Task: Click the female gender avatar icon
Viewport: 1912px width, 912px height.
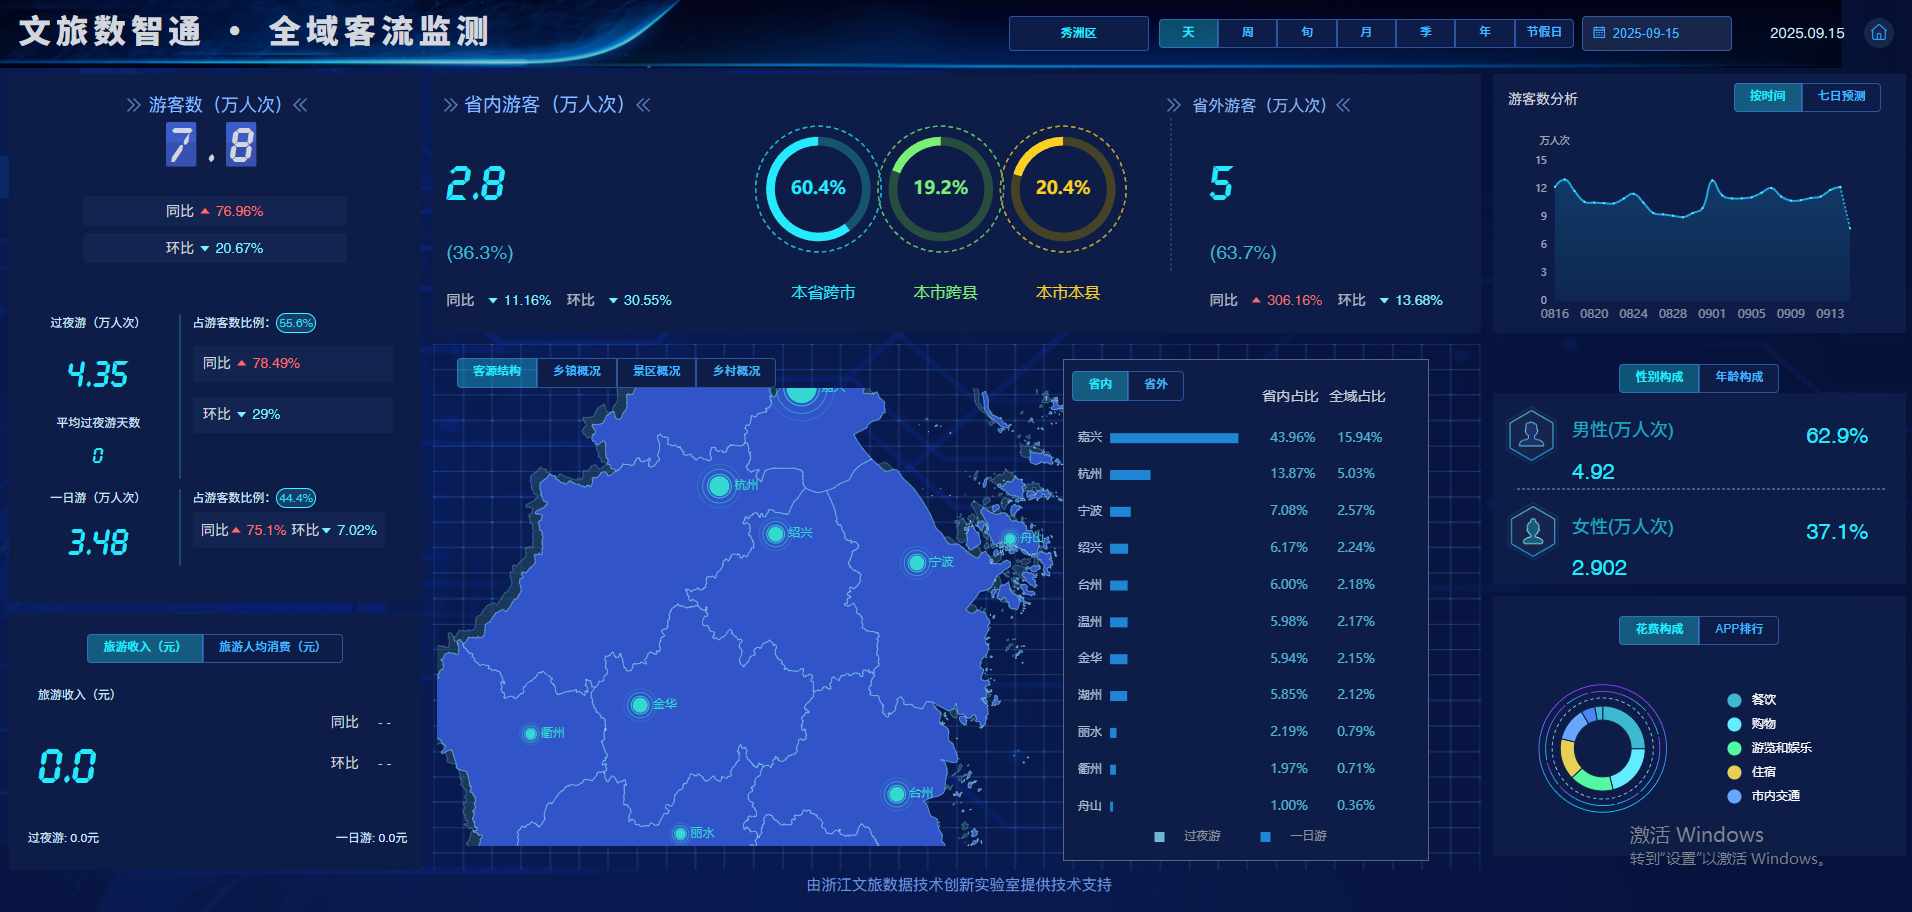Action: pyautogui.click(x=1531, y=531)
